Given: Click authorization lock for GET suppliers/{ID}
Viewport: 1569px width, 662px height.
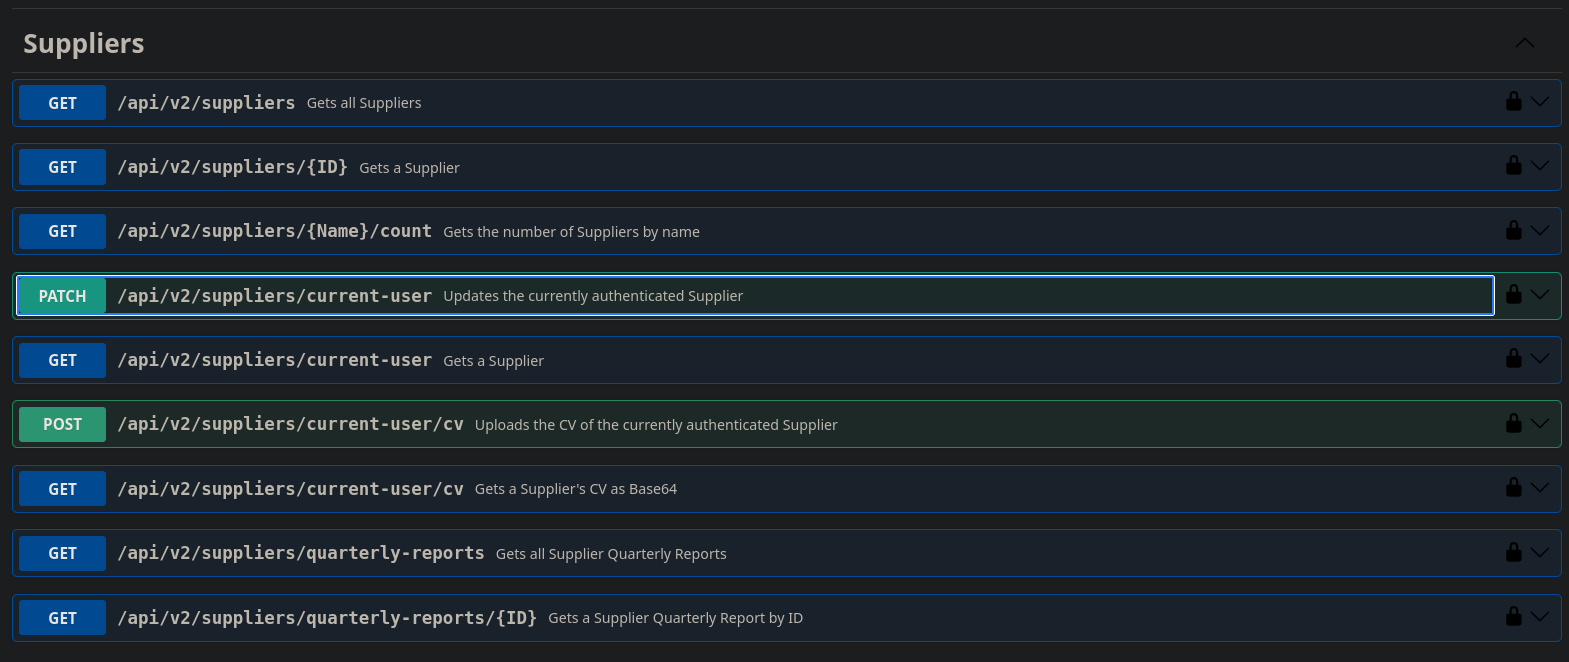Looking at the screenshot, I should [1513, 166].
